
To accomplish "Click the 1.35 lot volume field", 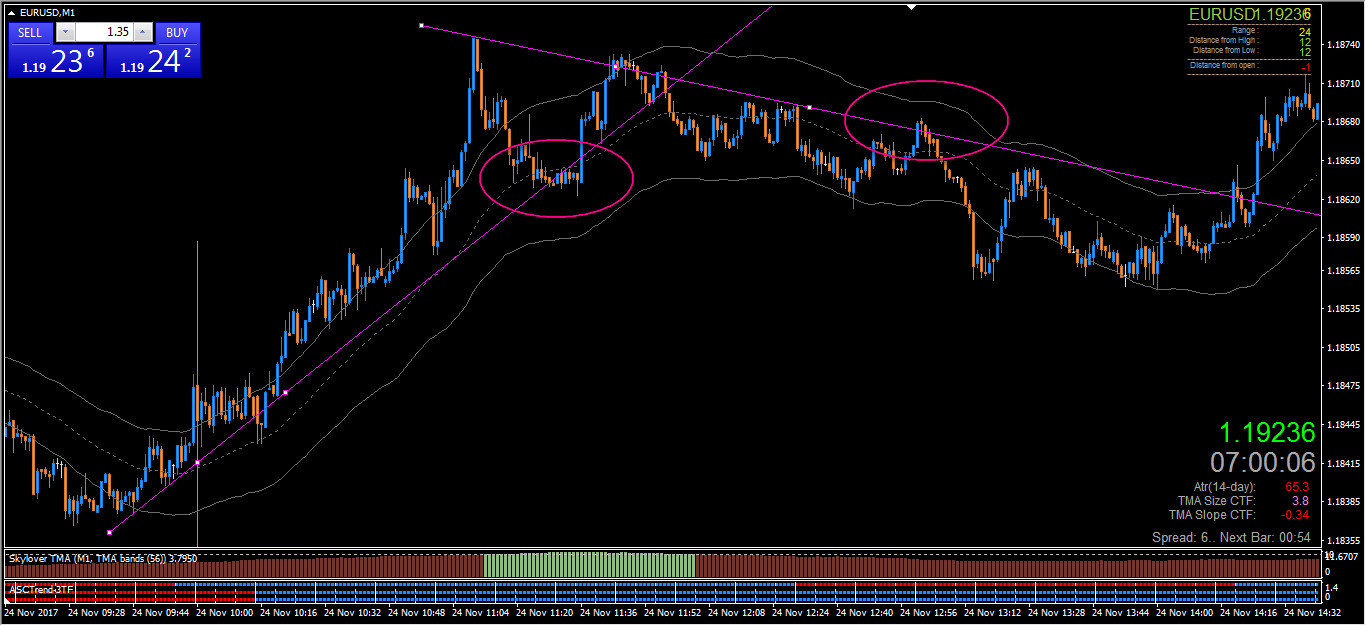I will (104, 32).
